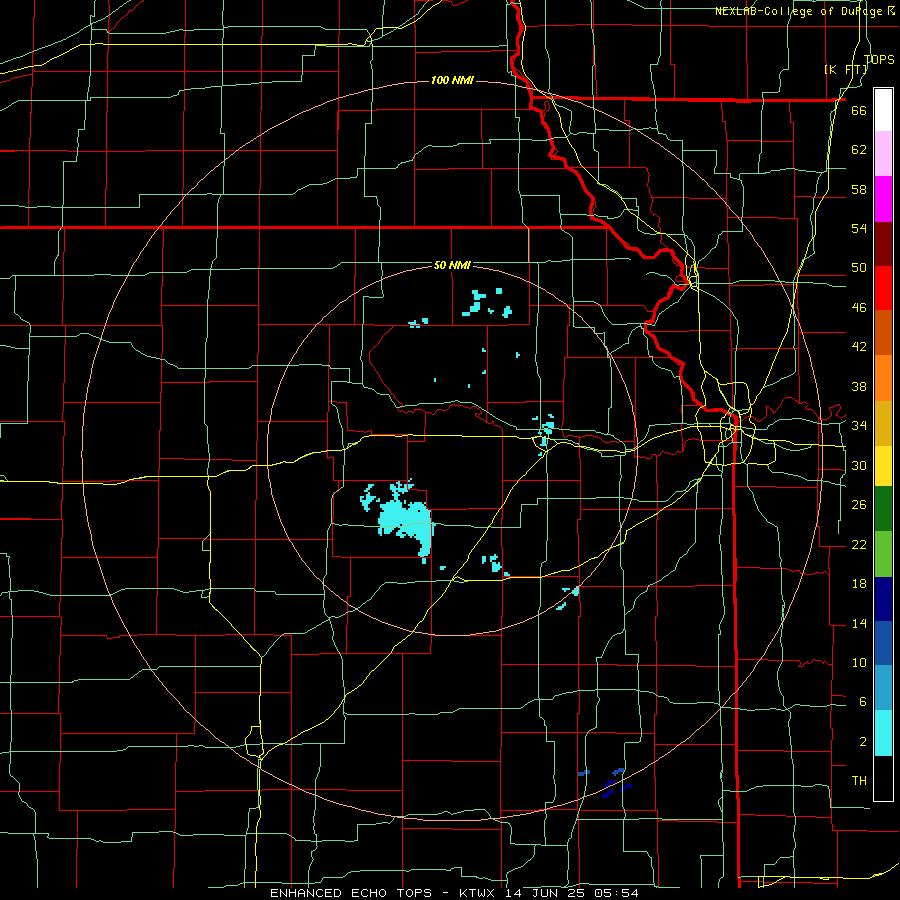Click the light pink 62 kft legend swatch
This screenshot has width=900, height=900.
click(x=883, y=154)
